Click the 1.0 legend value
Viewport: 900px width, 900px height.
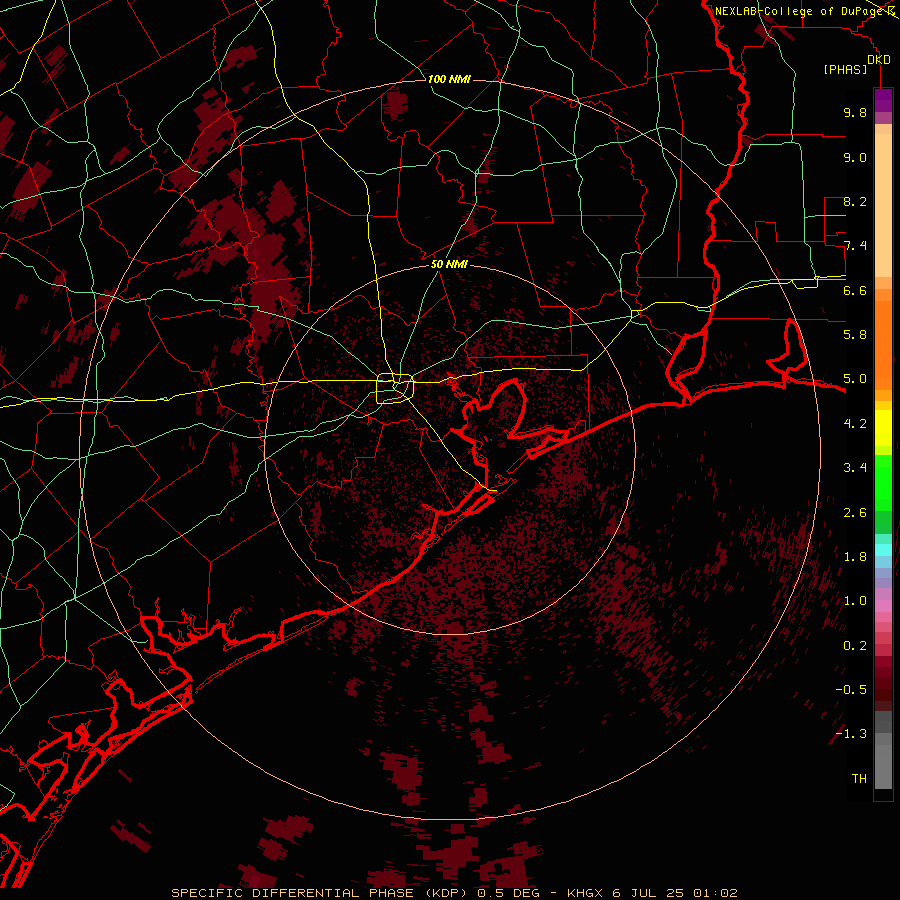(x=855, y=601)
